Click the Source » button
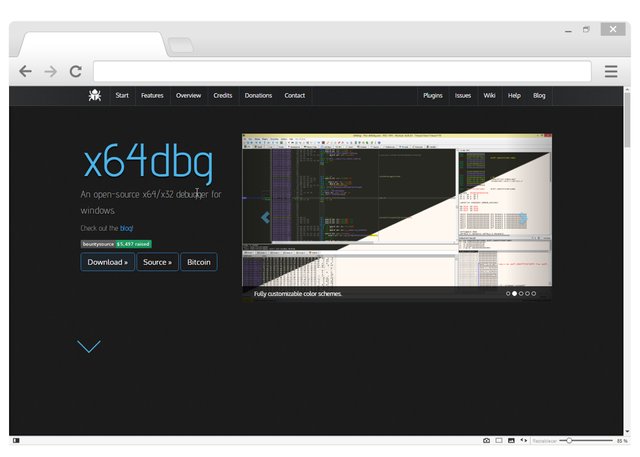640x457 pixels. click(x=158, y=262)
